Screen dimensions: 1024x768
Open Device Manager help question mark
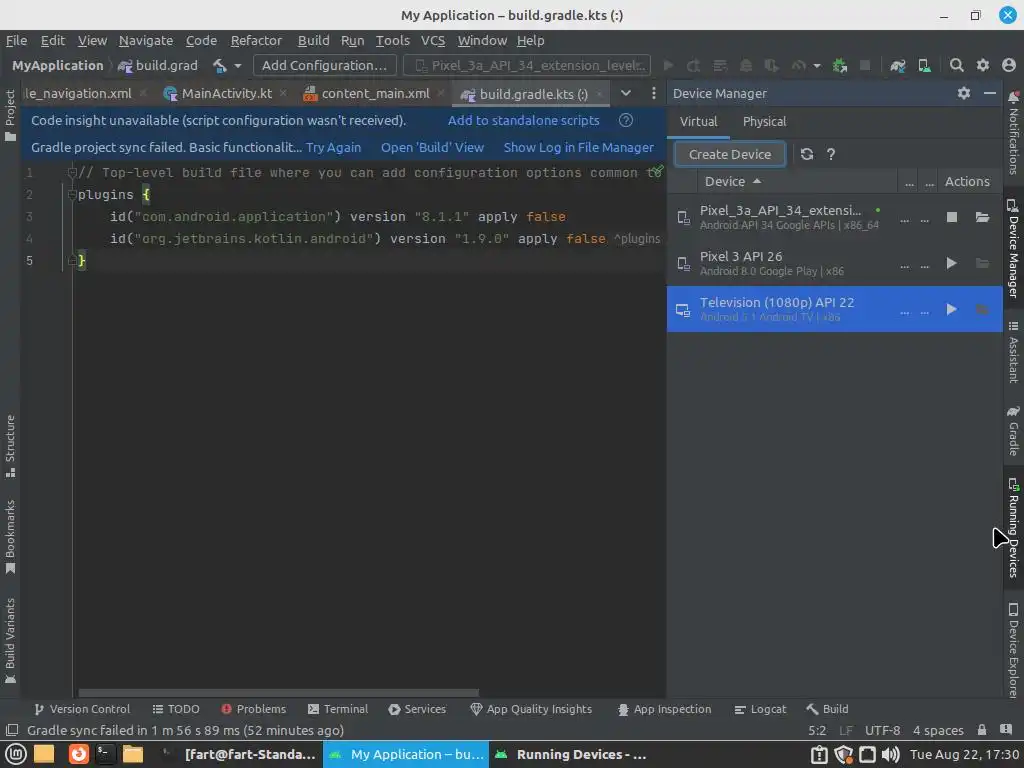831,154
